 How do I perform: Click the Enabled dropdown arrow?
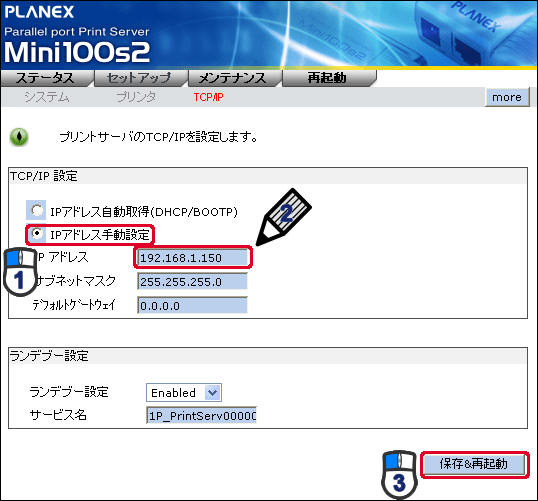point(213,393)
